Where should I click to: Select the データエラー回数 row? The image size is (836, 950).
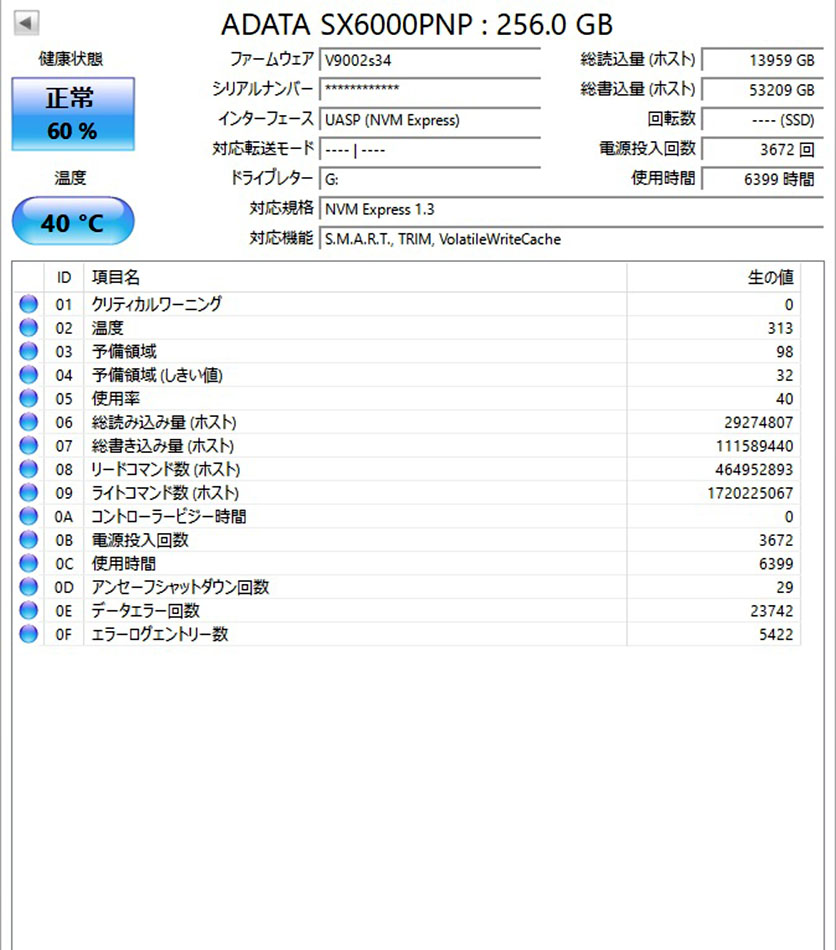(406, 611)
